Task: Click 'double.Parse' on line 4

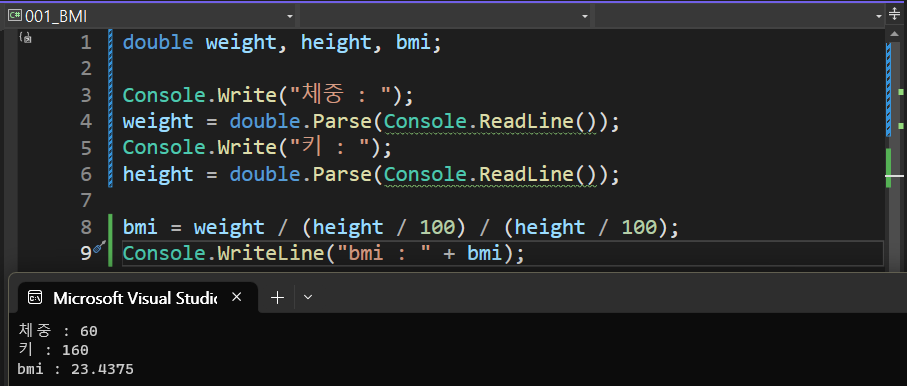Action: (300, 122)
